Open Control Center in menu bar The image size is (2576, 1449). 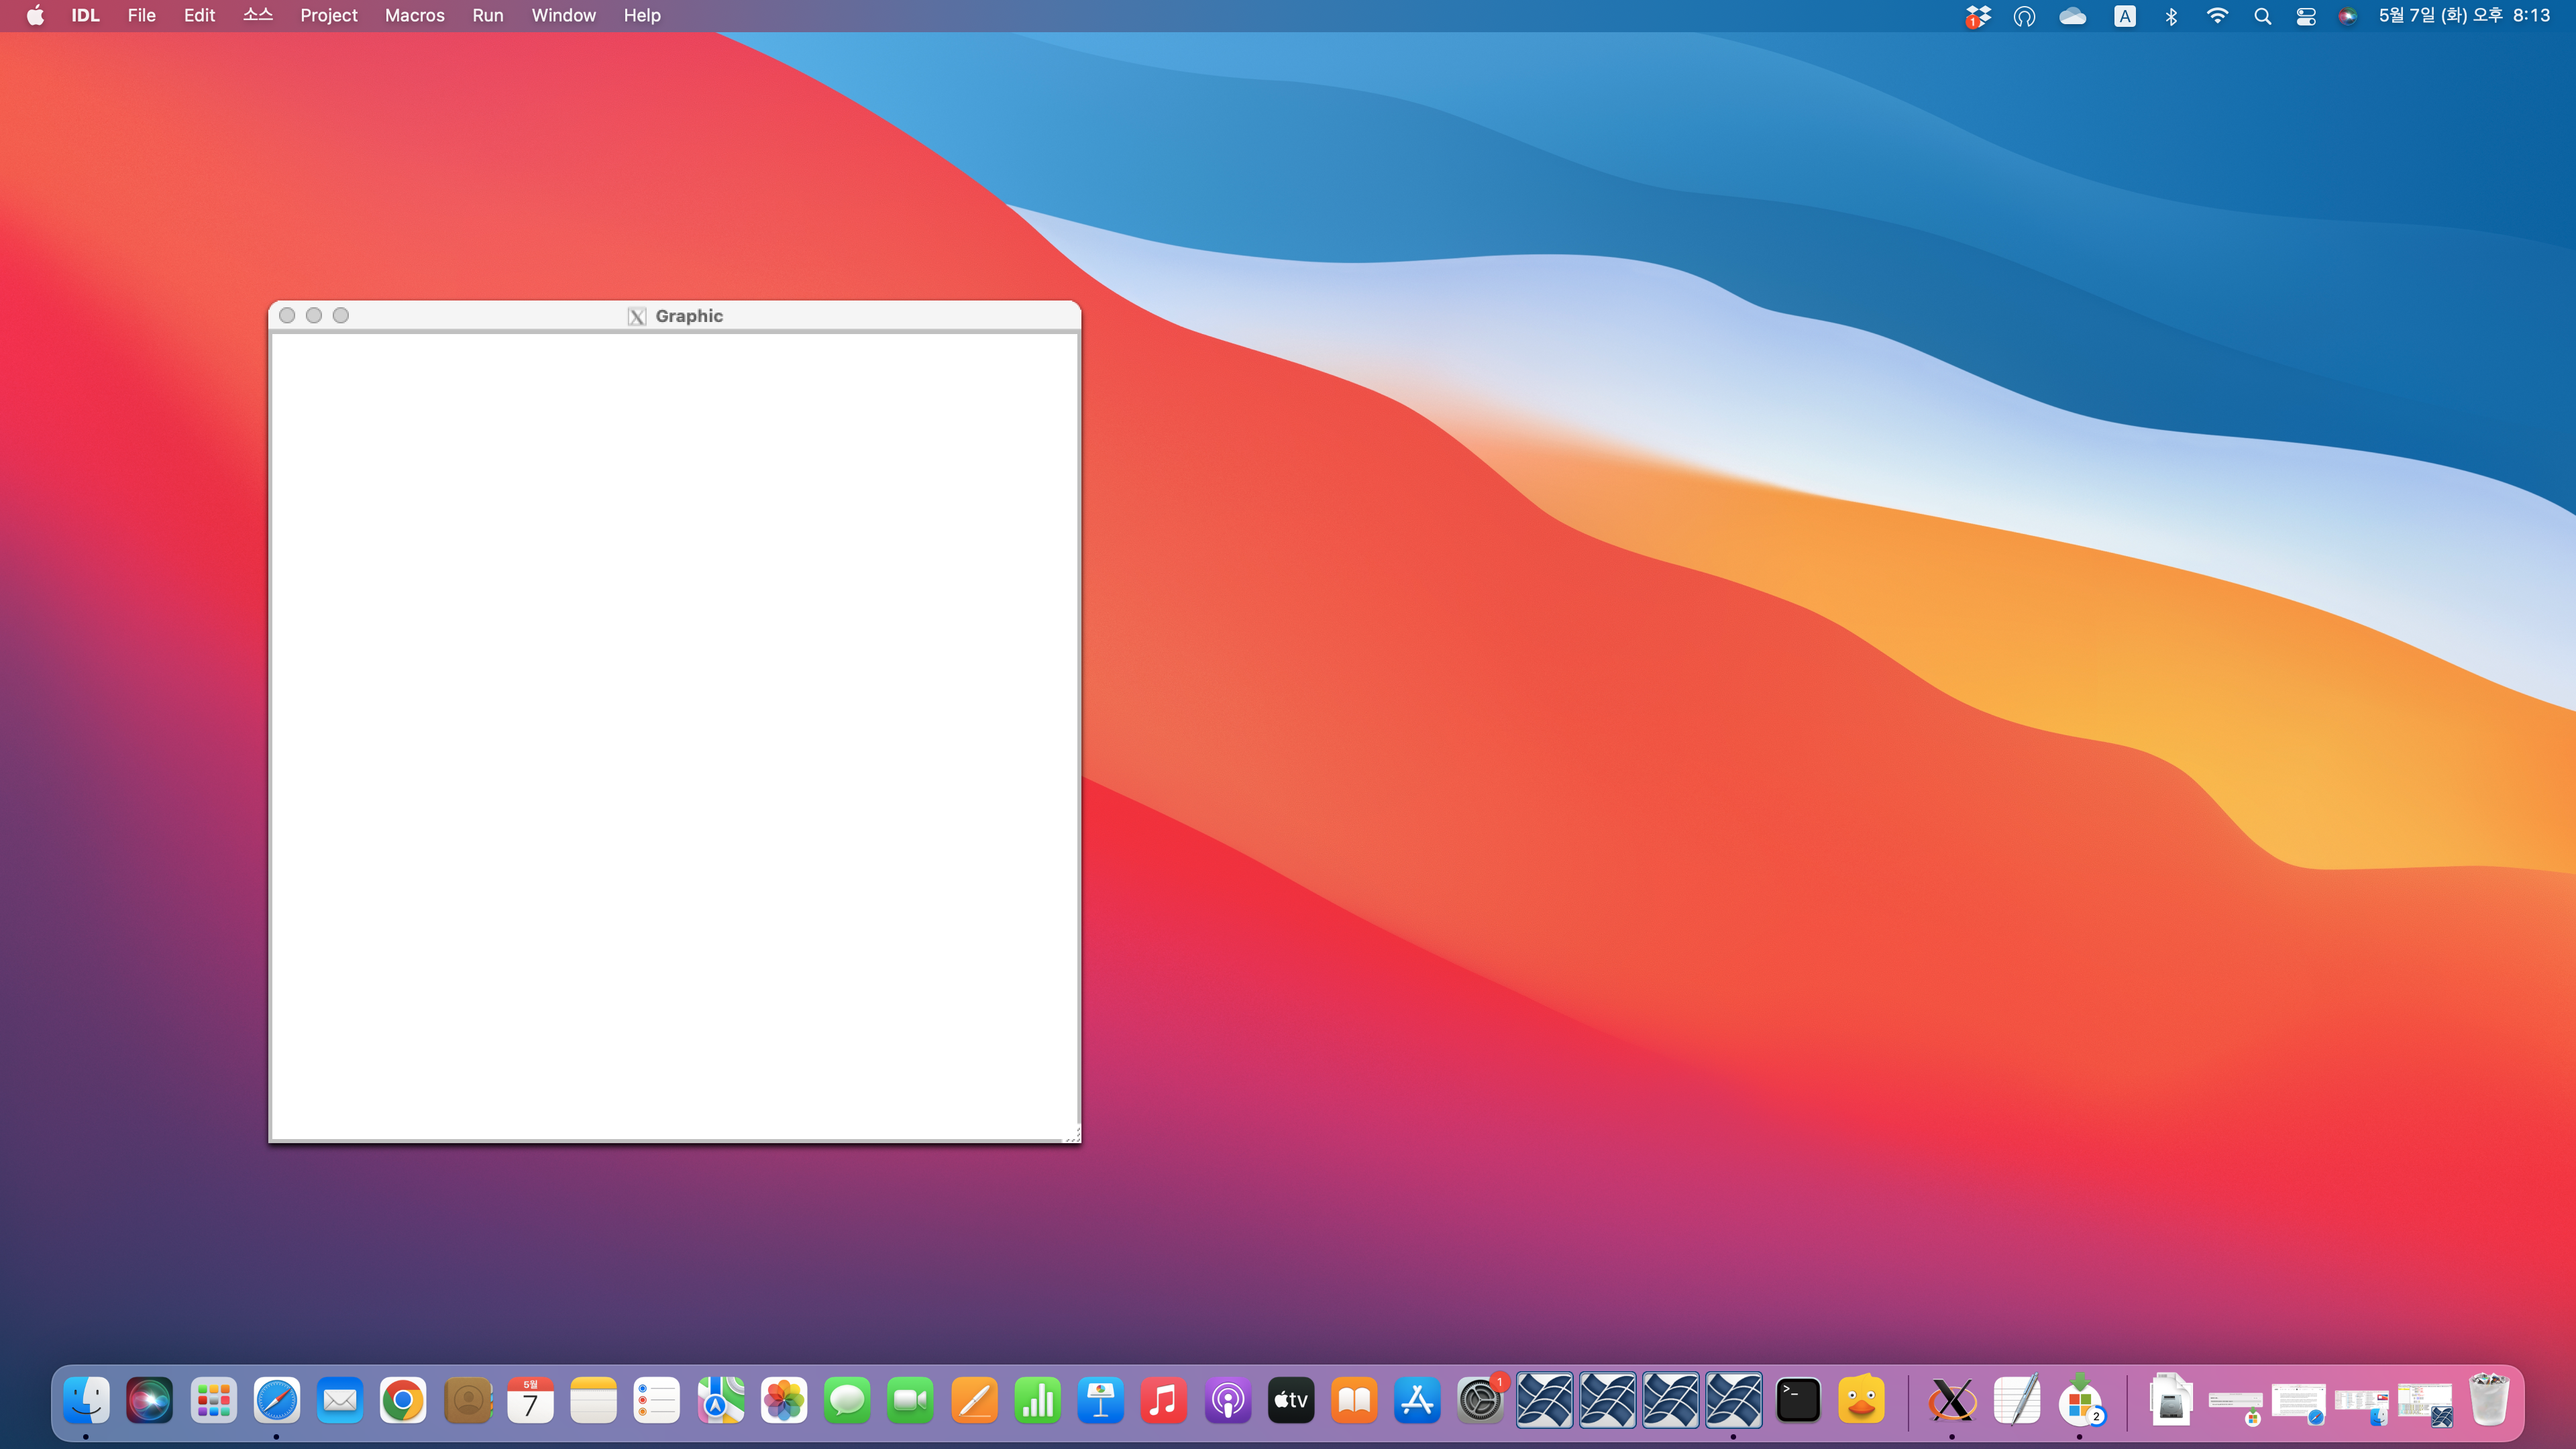pos(2306,16)
